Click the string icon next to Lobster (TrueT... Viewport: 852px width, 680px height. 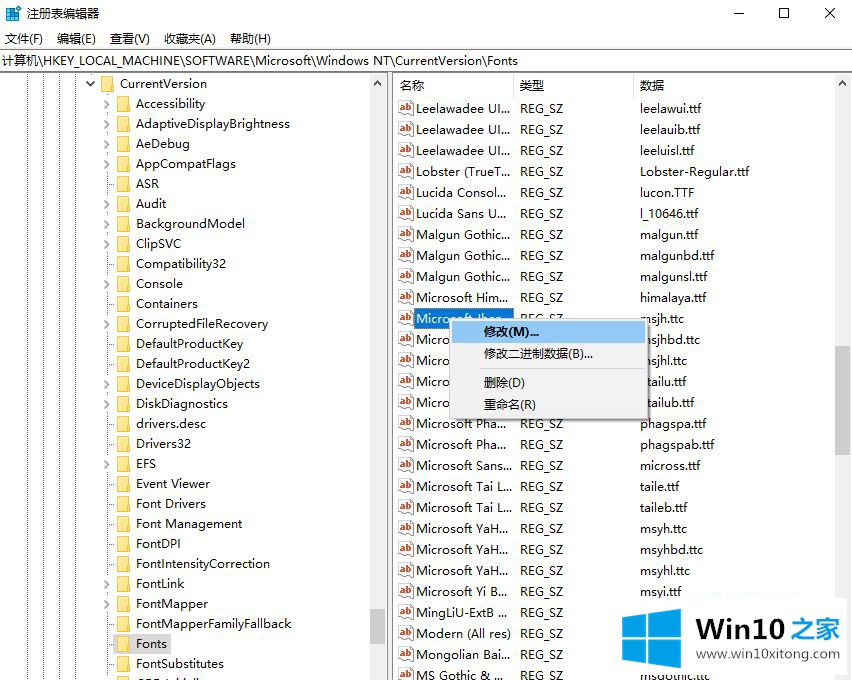tap(405, 171)
